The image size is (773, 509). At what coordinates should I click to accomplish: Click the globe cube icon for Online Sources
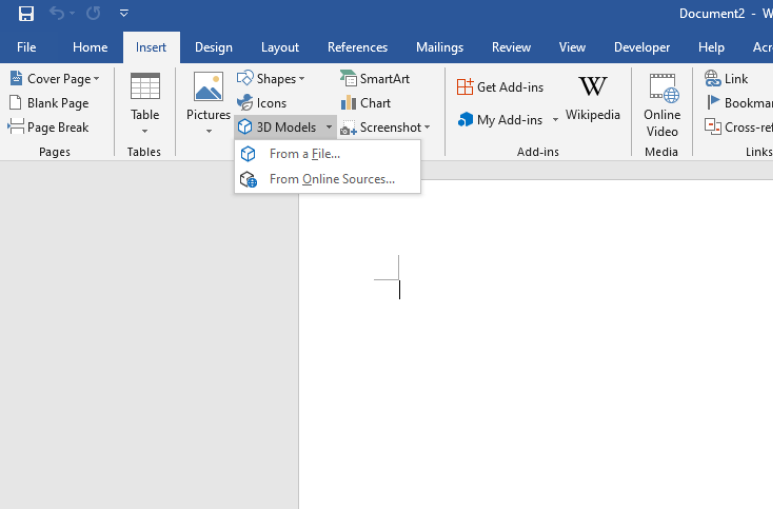pyautogui.click(x=248, y=179)
